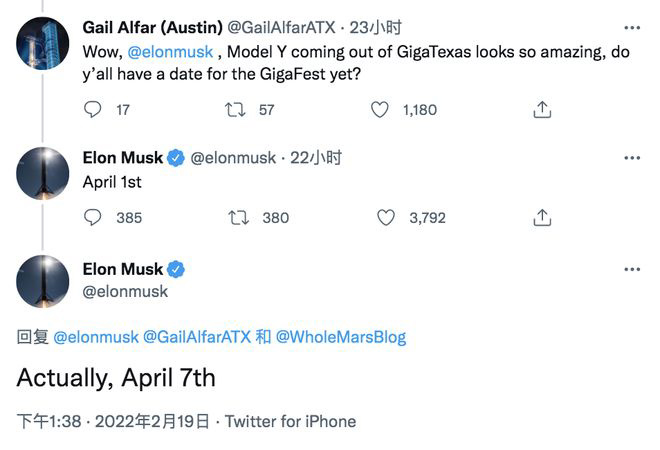Open the @elonmusk mention in Gail's tweet
Image resolution: width=660 pixels, height=450 pixels.
(x=170, y=52)
